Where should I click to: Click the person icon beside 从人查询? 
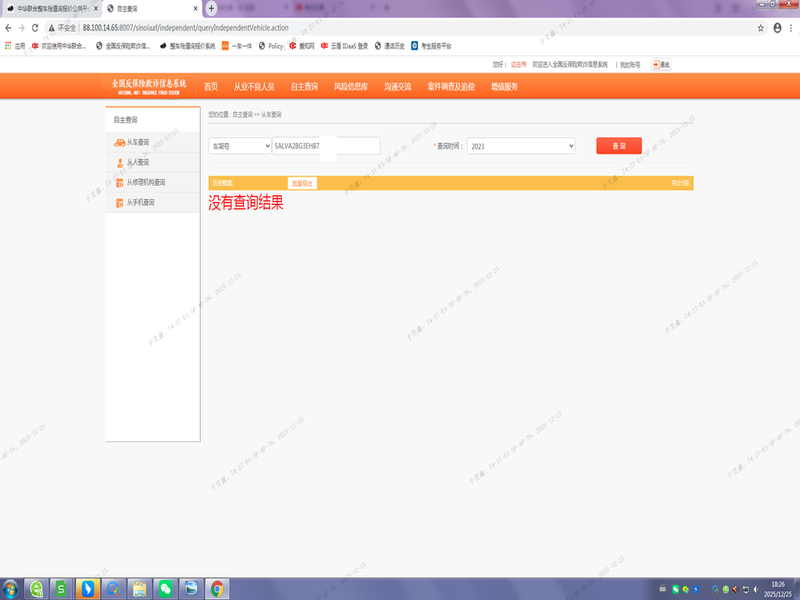119,162
